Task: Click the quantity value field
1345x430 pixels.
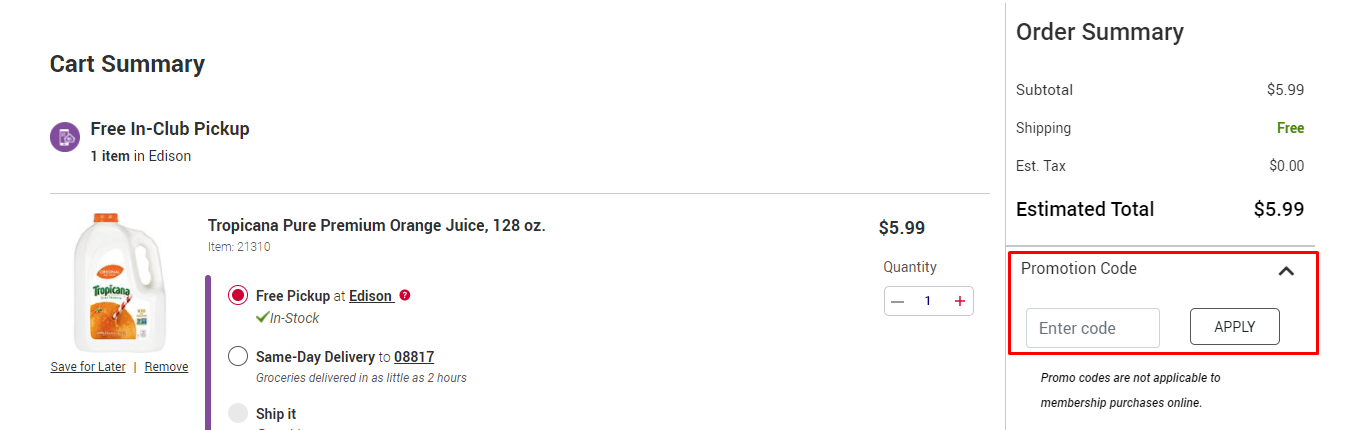Action: click(928, 301)
